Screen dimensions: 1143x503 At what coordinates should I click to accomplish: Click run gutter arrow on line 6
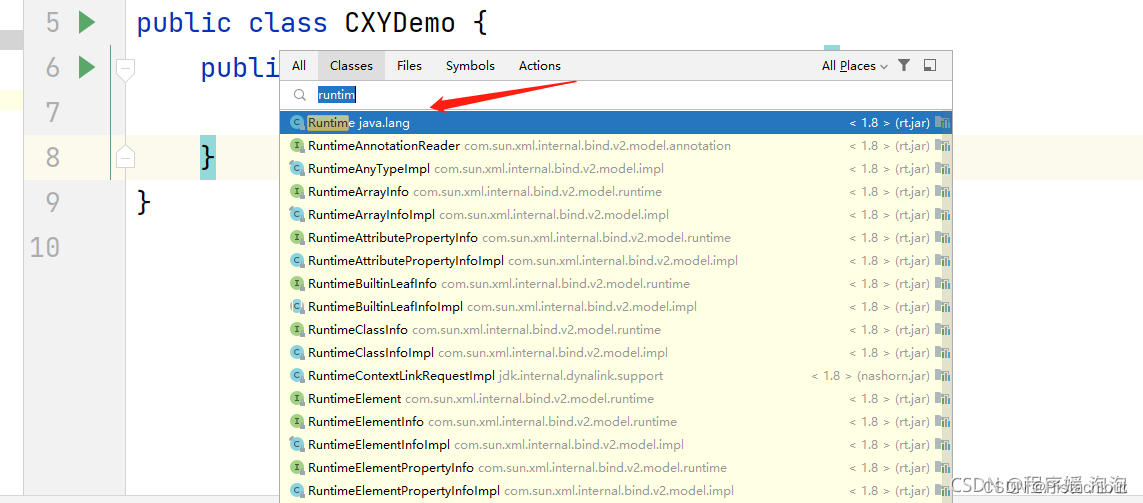click(87, 68)
